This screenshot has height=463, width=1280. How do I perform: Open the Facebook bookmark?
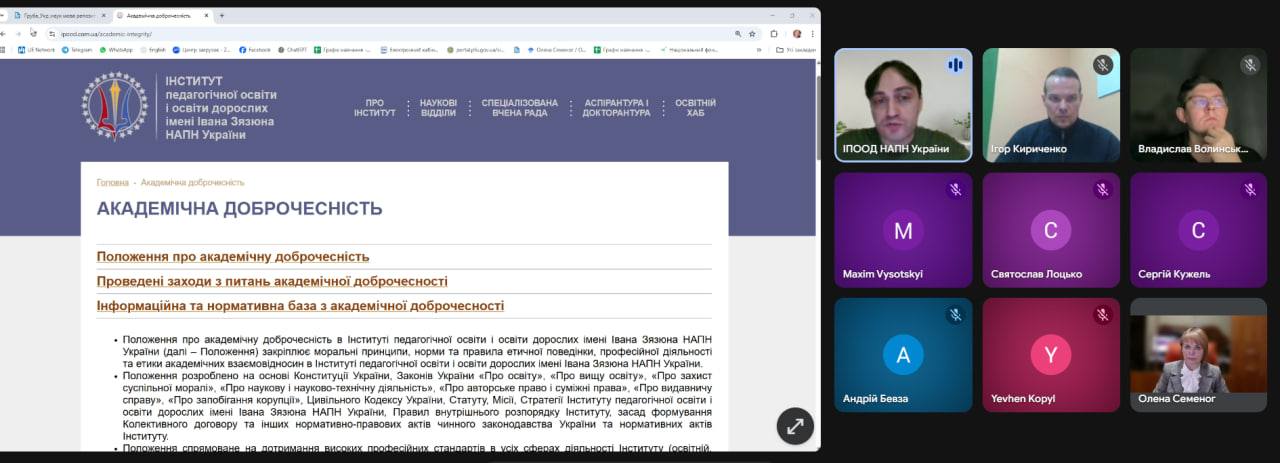tap(254, 49)
